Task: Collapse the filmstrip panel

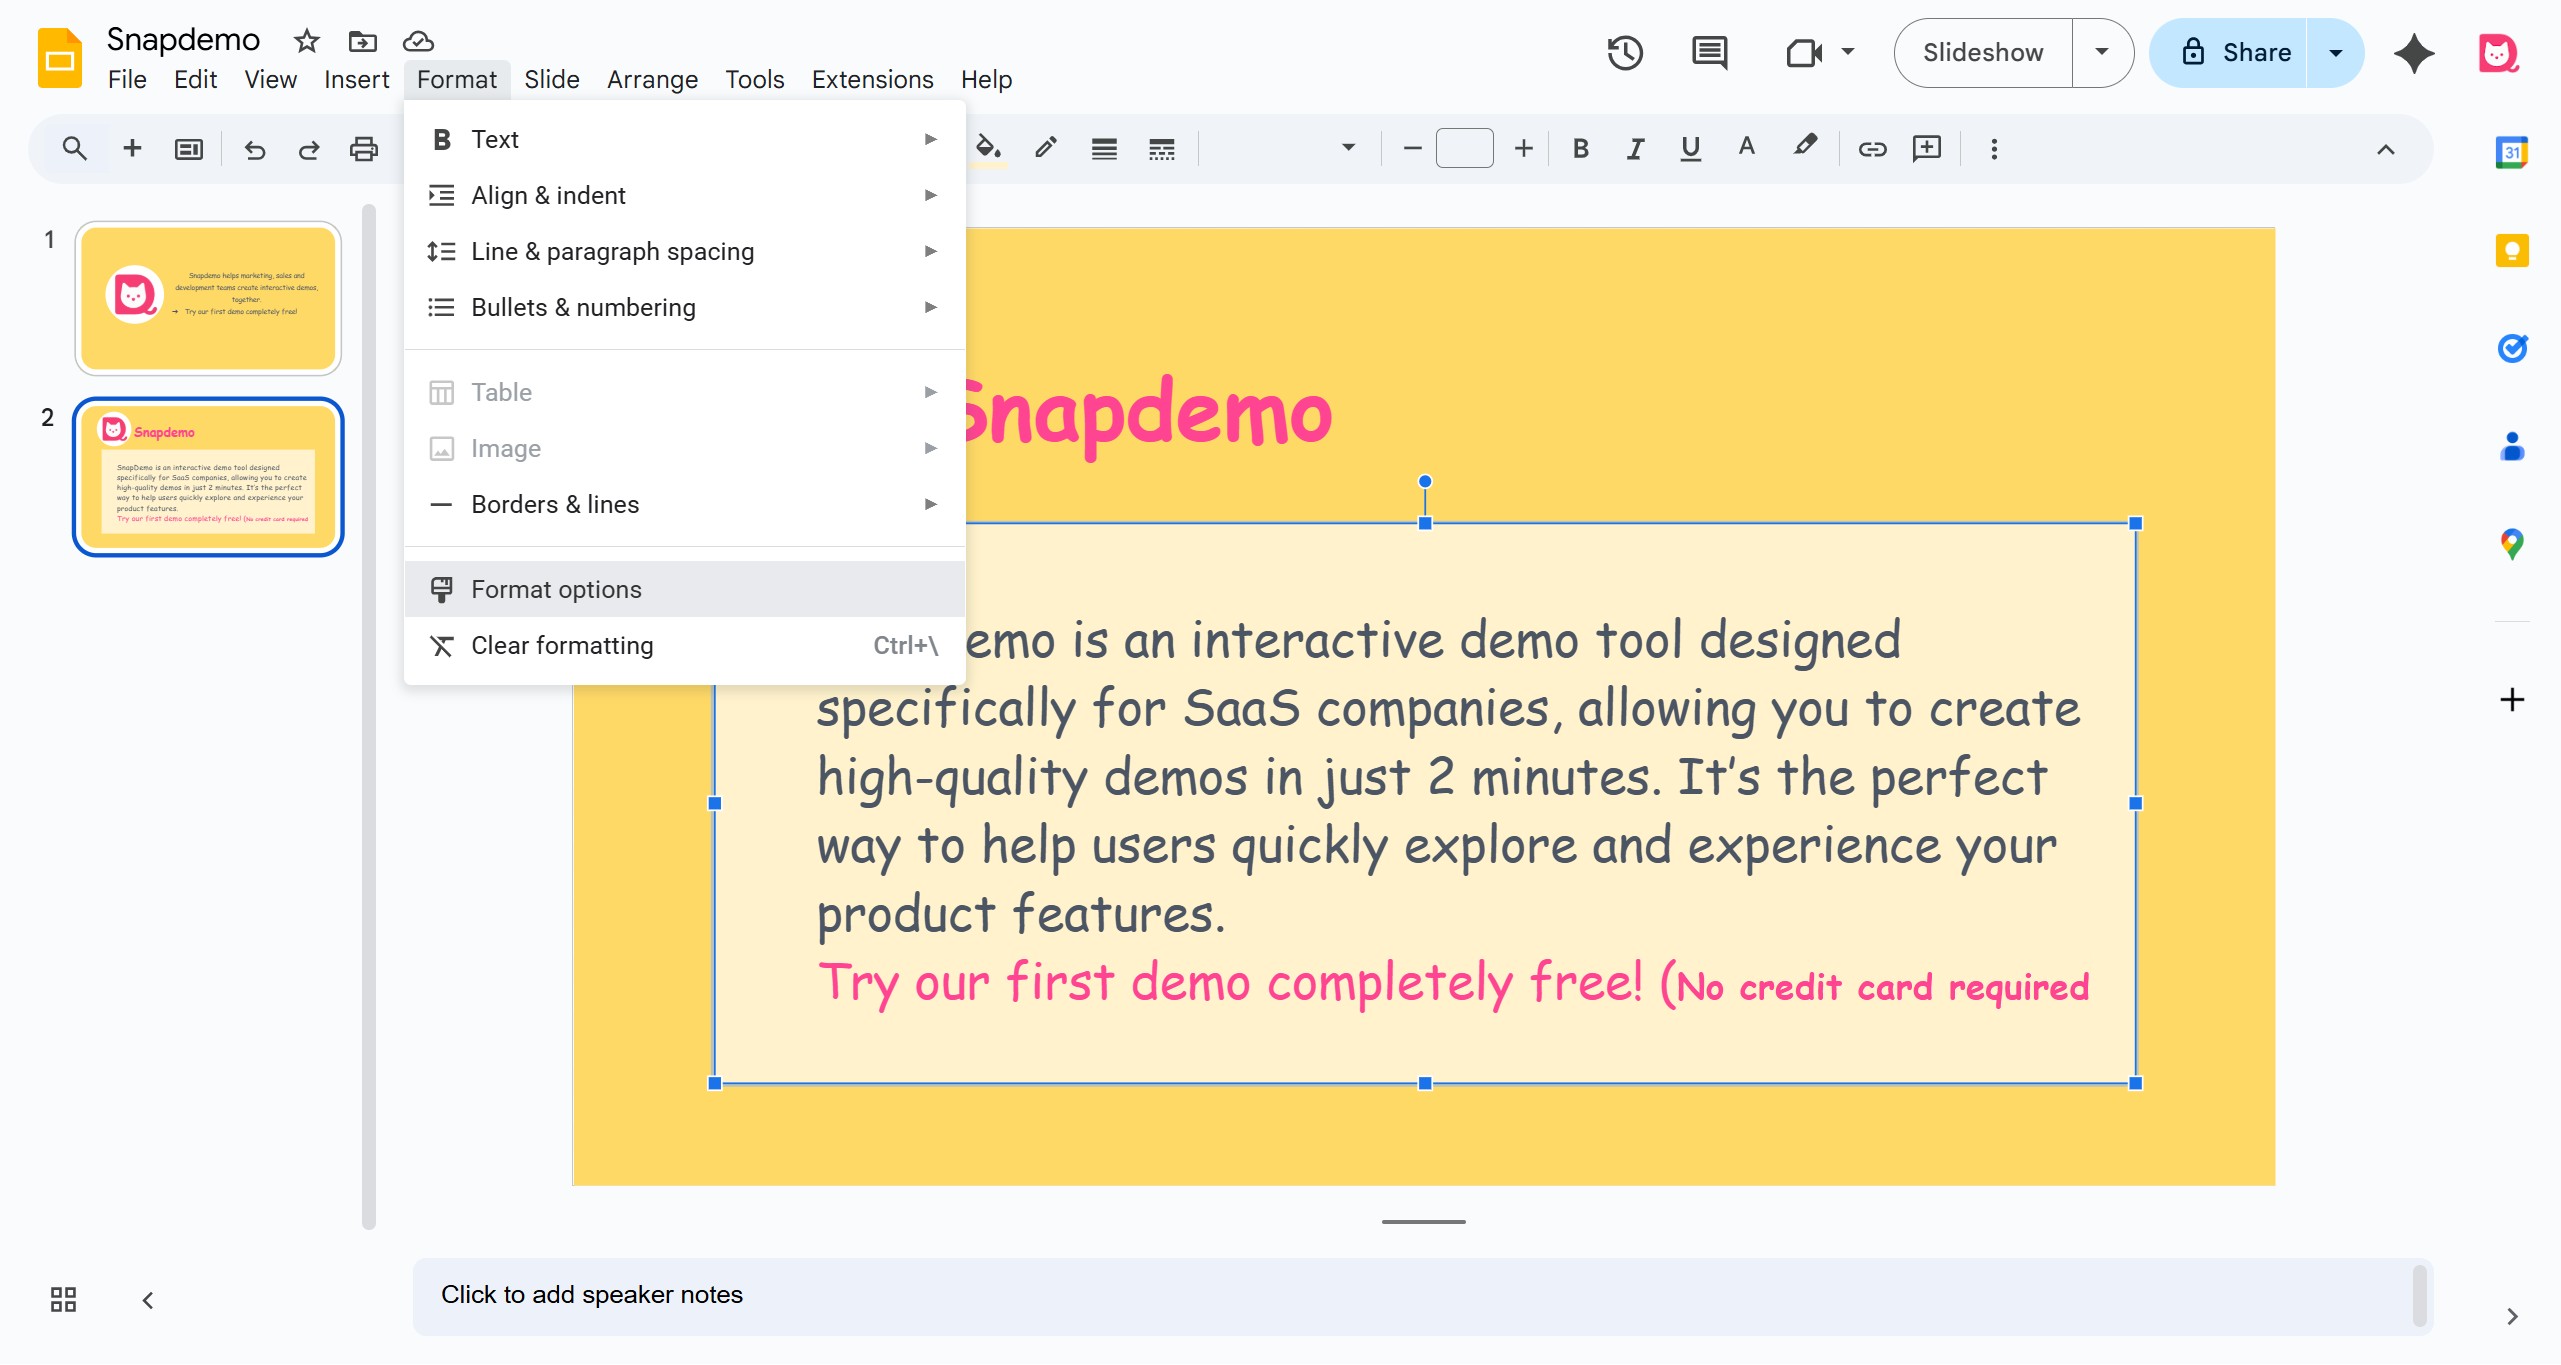Action: [x=148, y=1300]
